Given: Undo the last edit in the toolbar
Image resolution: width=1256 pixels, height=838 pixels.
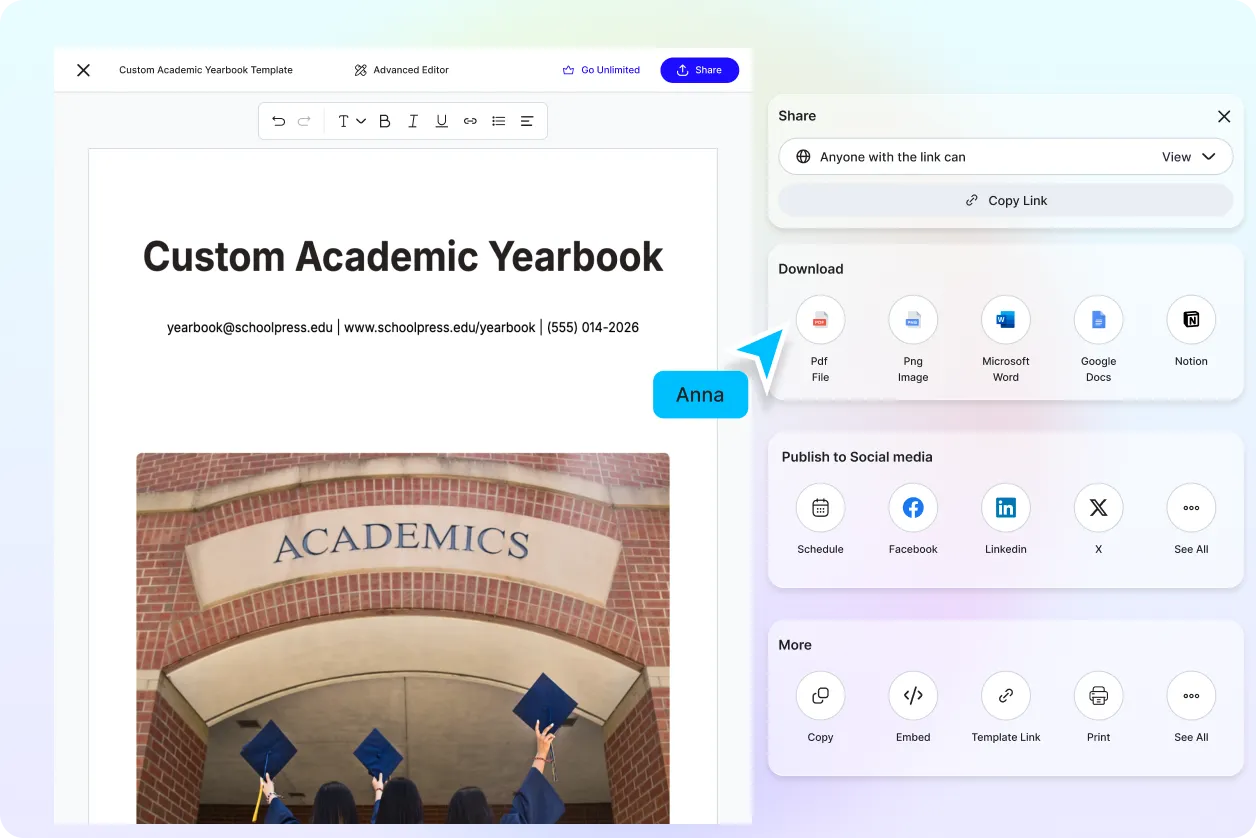Looking at the screenshot, I should pyautogui.click(x=278, y=120).
